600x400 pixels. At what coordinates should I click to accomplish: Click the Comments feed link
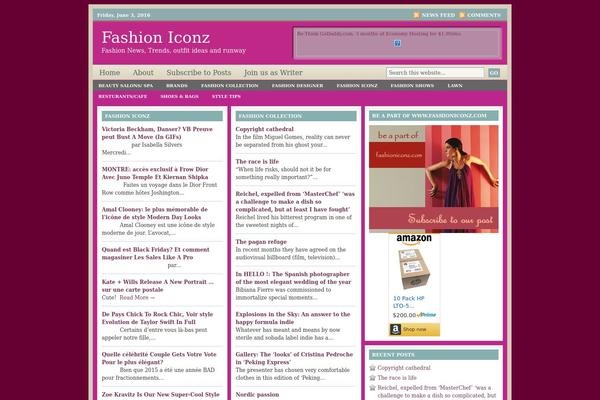pyautogui.click(x=484, y=15)
